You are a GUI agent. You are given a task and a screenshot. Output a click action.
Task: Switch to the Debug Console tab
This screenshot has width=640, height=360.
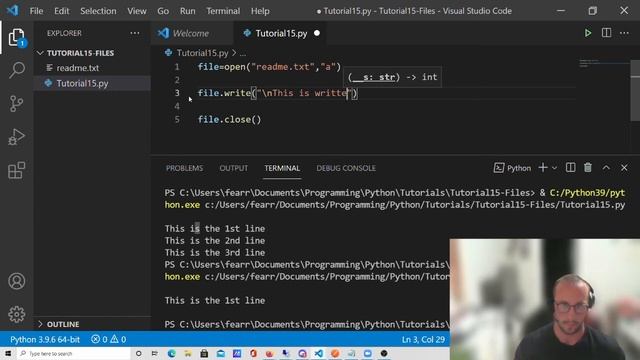pyautogui.click(x=346, y=168)
